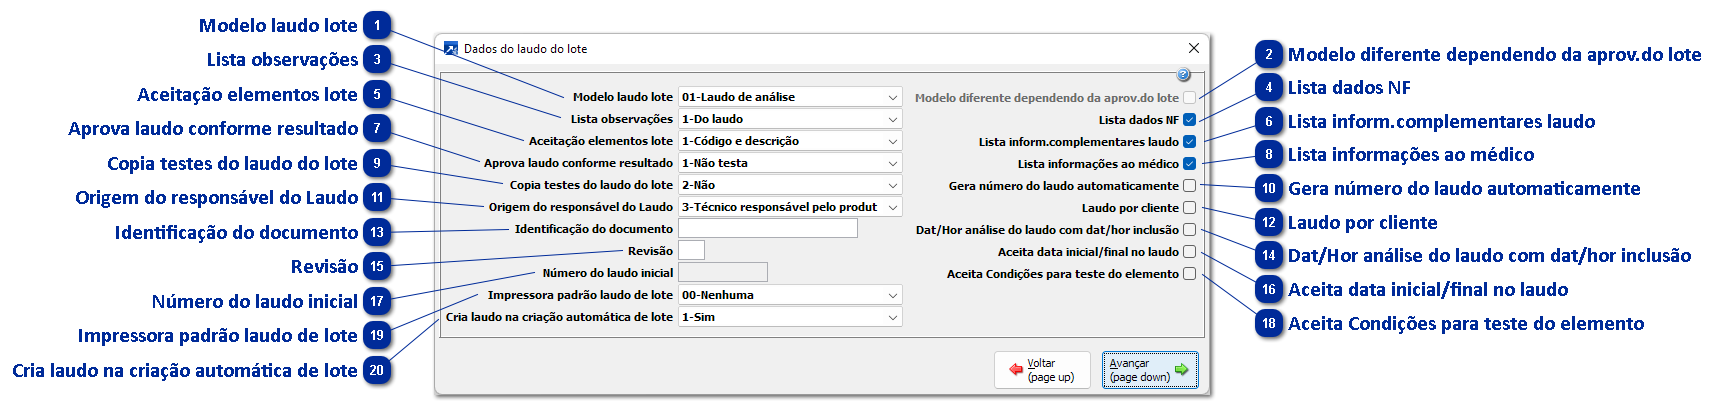Click numbered callout badge 2

pos(1269,55)
